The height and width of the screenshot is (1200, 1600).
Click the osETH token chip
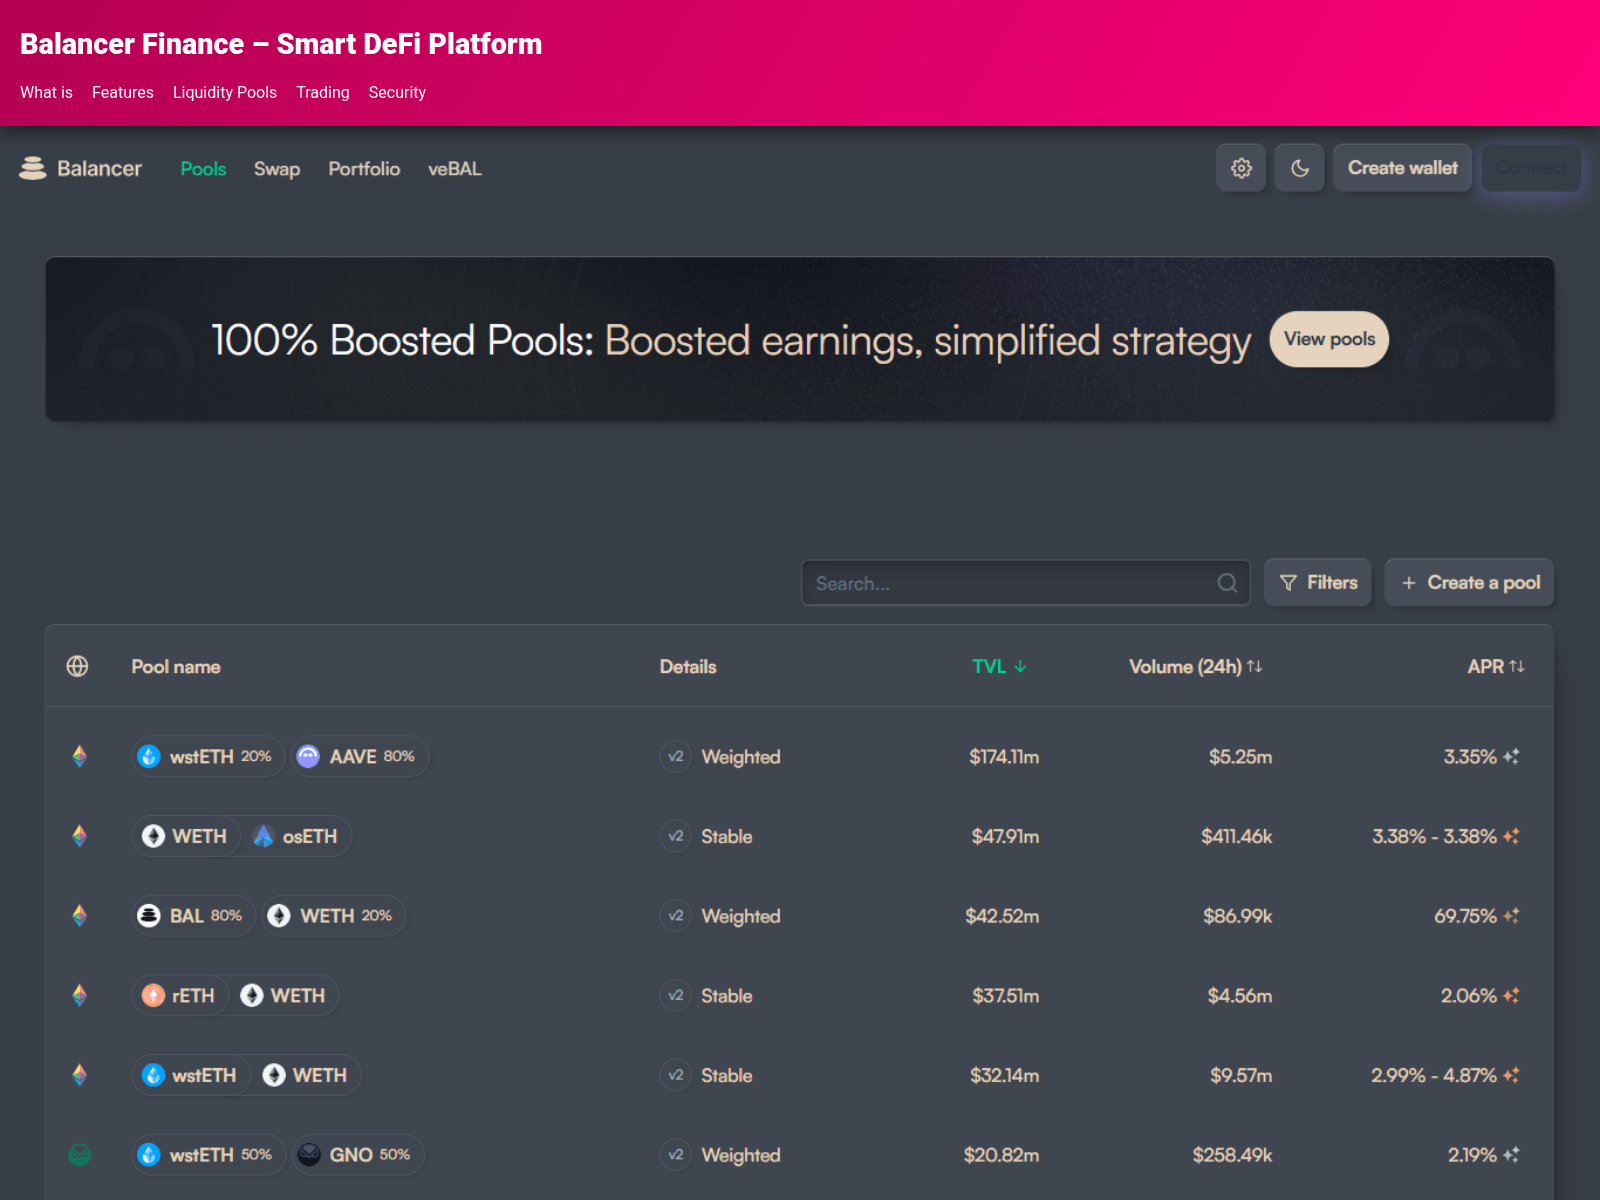(296, 836)
